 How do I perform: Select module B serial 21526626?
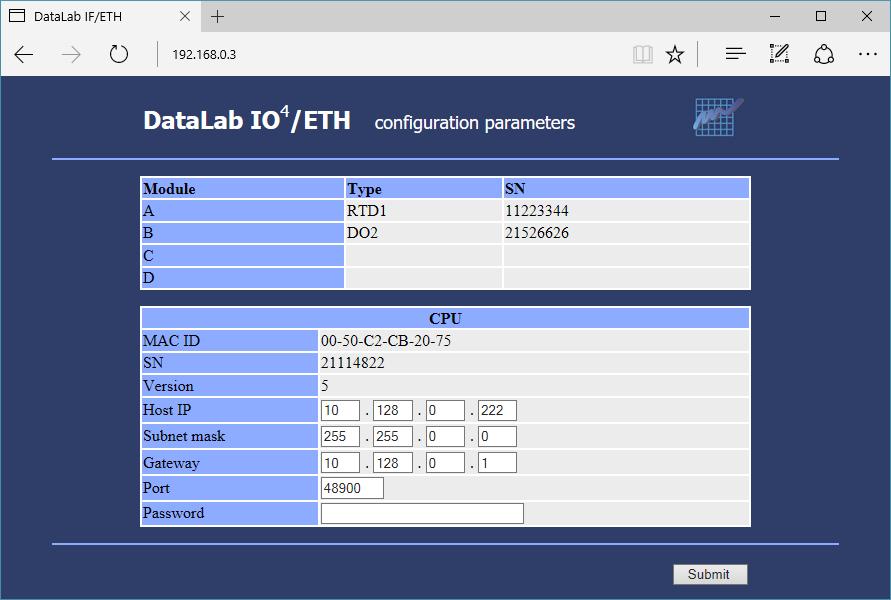click(x=536, y=233)
